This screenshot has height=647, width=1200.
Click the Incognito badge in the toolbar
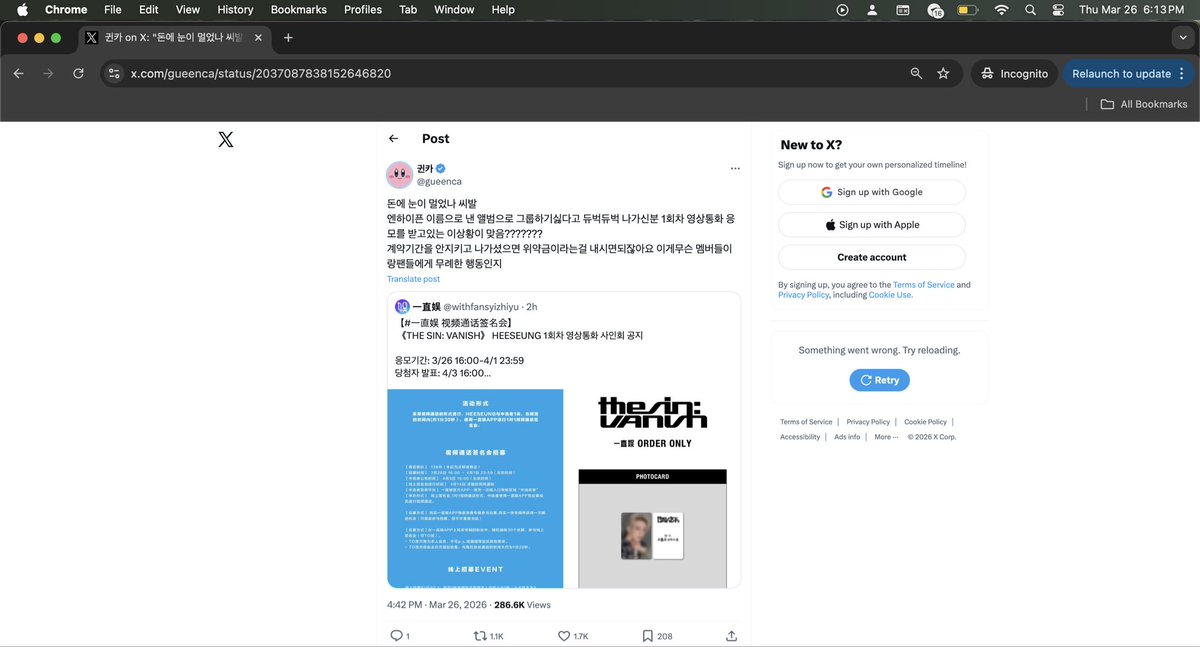(x=1014, y=73)
